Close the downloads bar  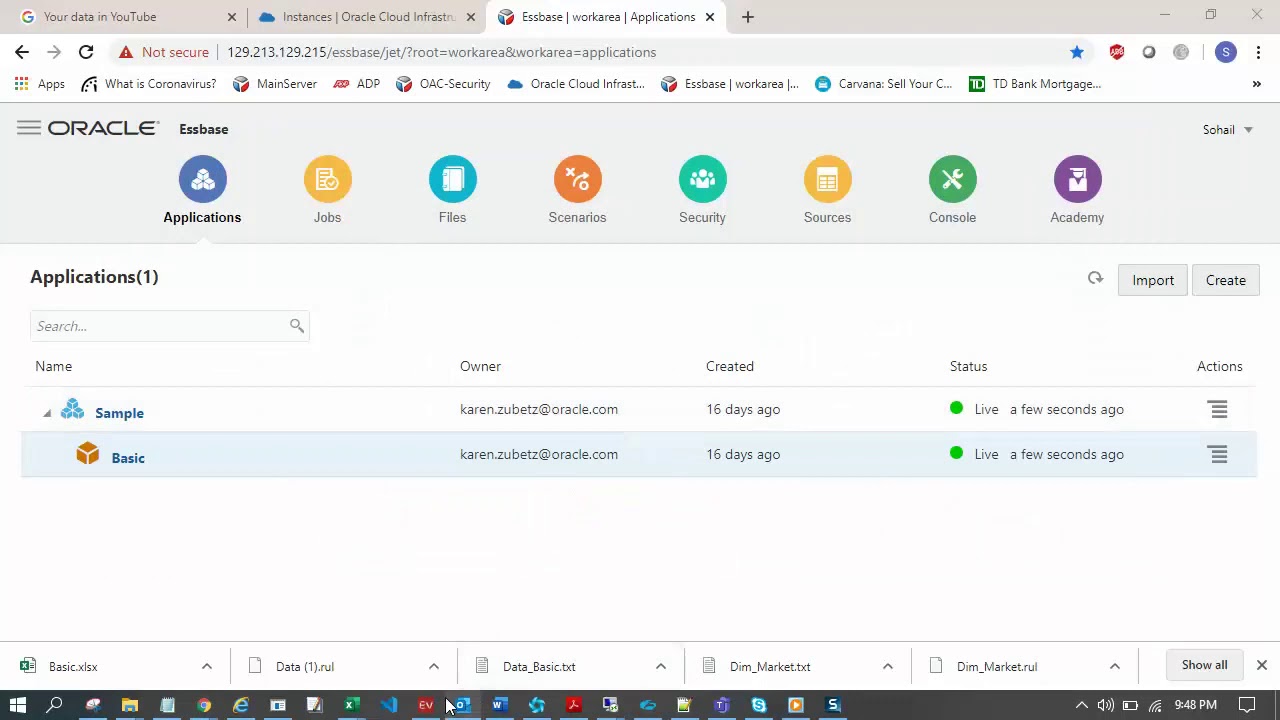1262,665
